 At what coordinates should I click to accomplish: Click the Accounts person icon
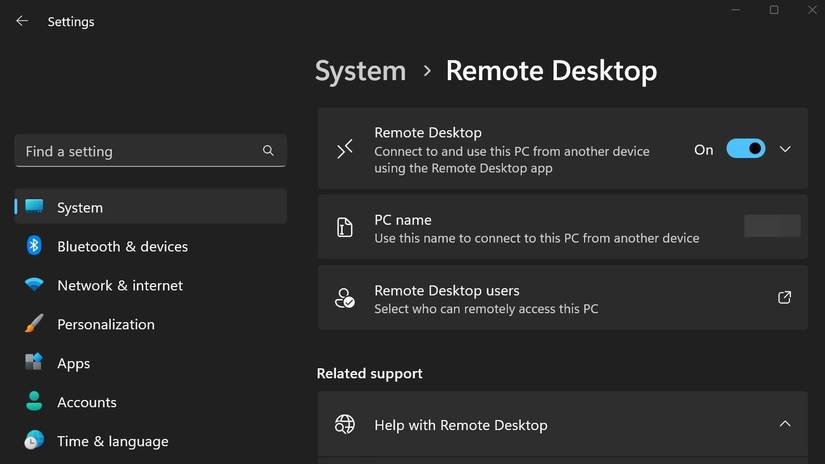(x=34, y=402)
